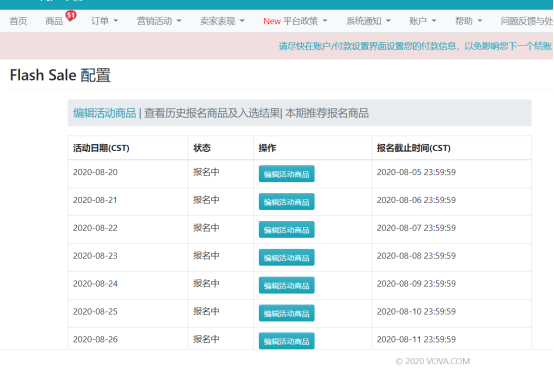Select 报名中 status in 2020-08-20 row
This screenshot has width=554, height=372.
click(x=206, y=172)
